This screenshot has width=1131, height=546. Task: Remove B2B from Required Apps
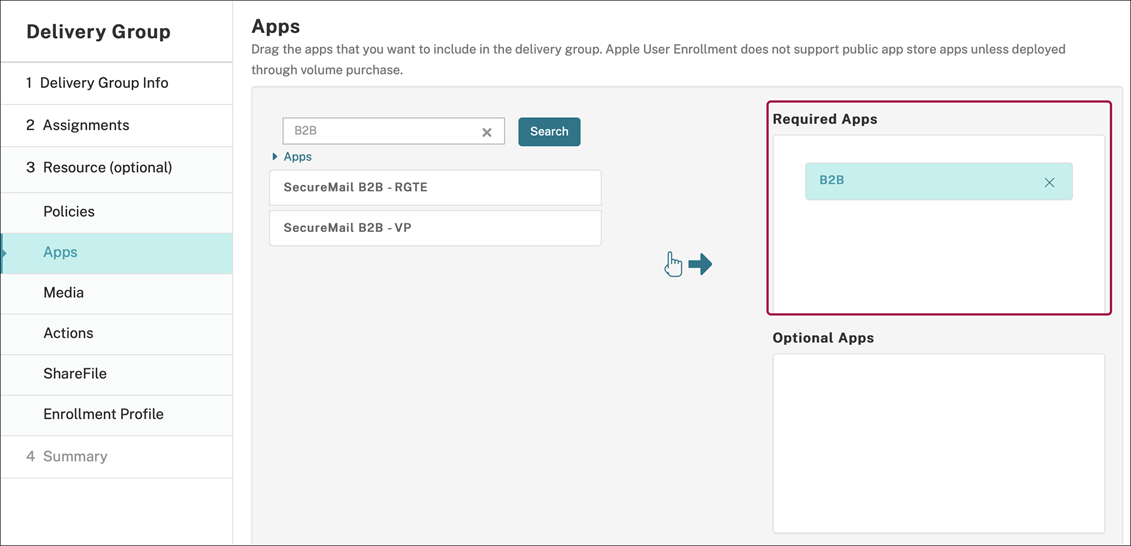pyautogui.click(x=1049, y=182)
